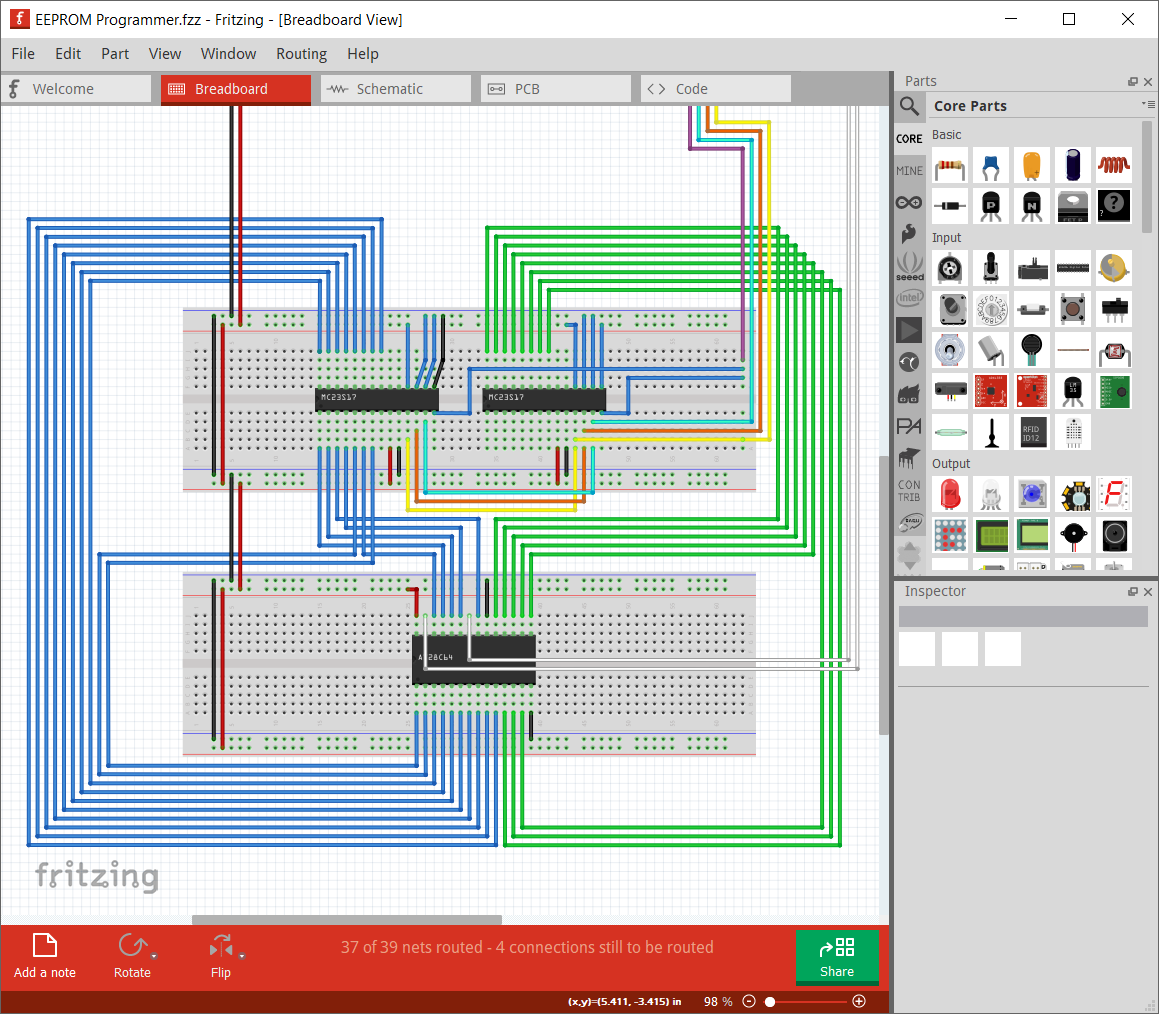Click the zoom in plus button

pos(859,1001)
